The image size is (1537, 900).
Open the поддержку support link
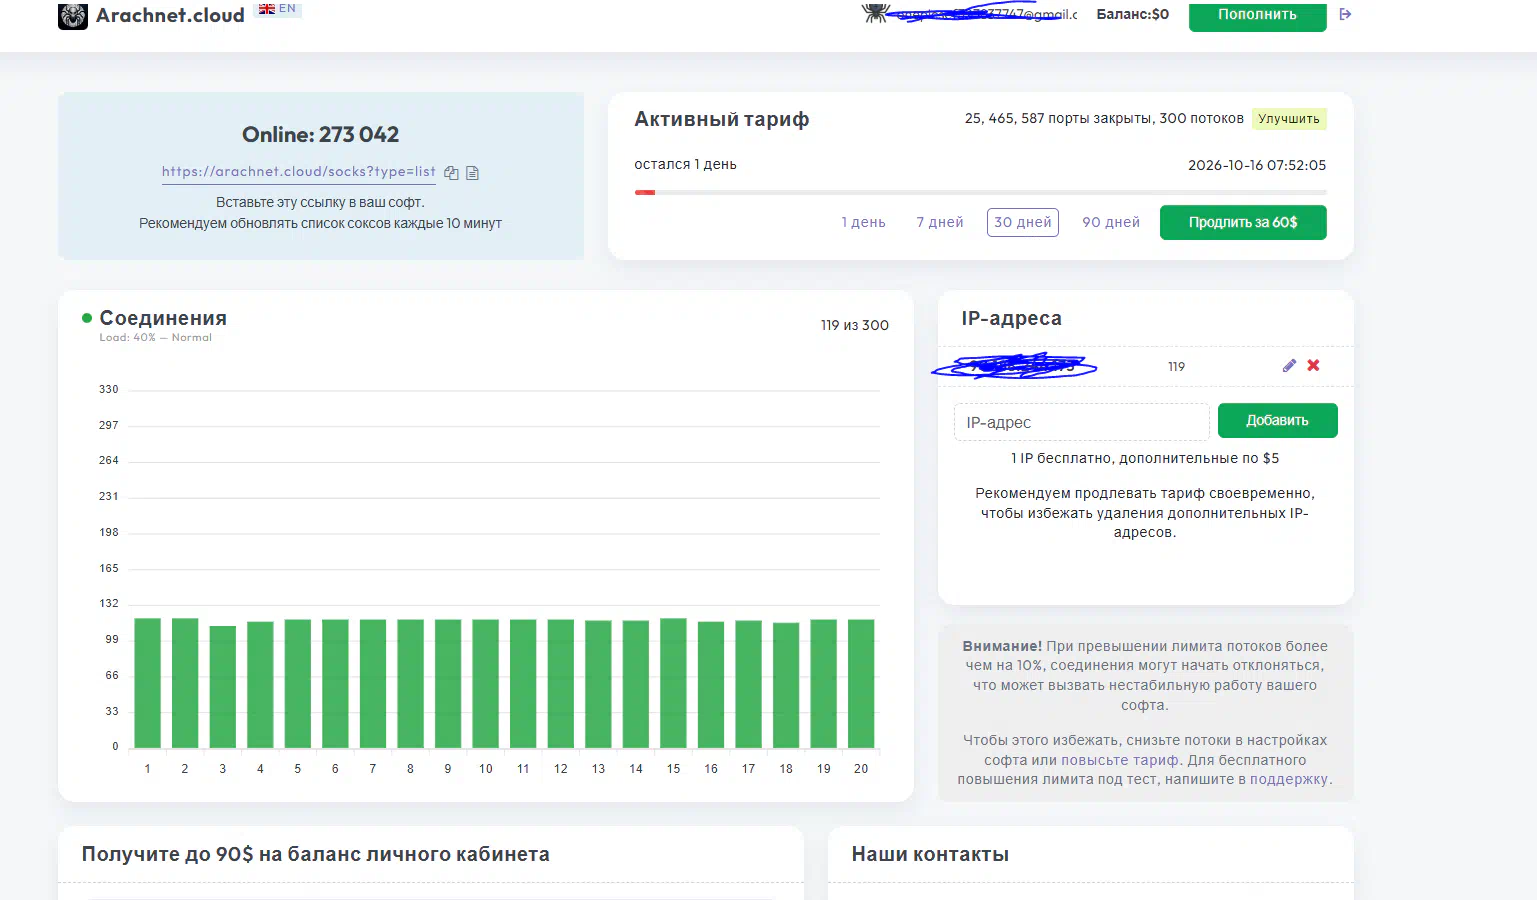point(1289,779)
